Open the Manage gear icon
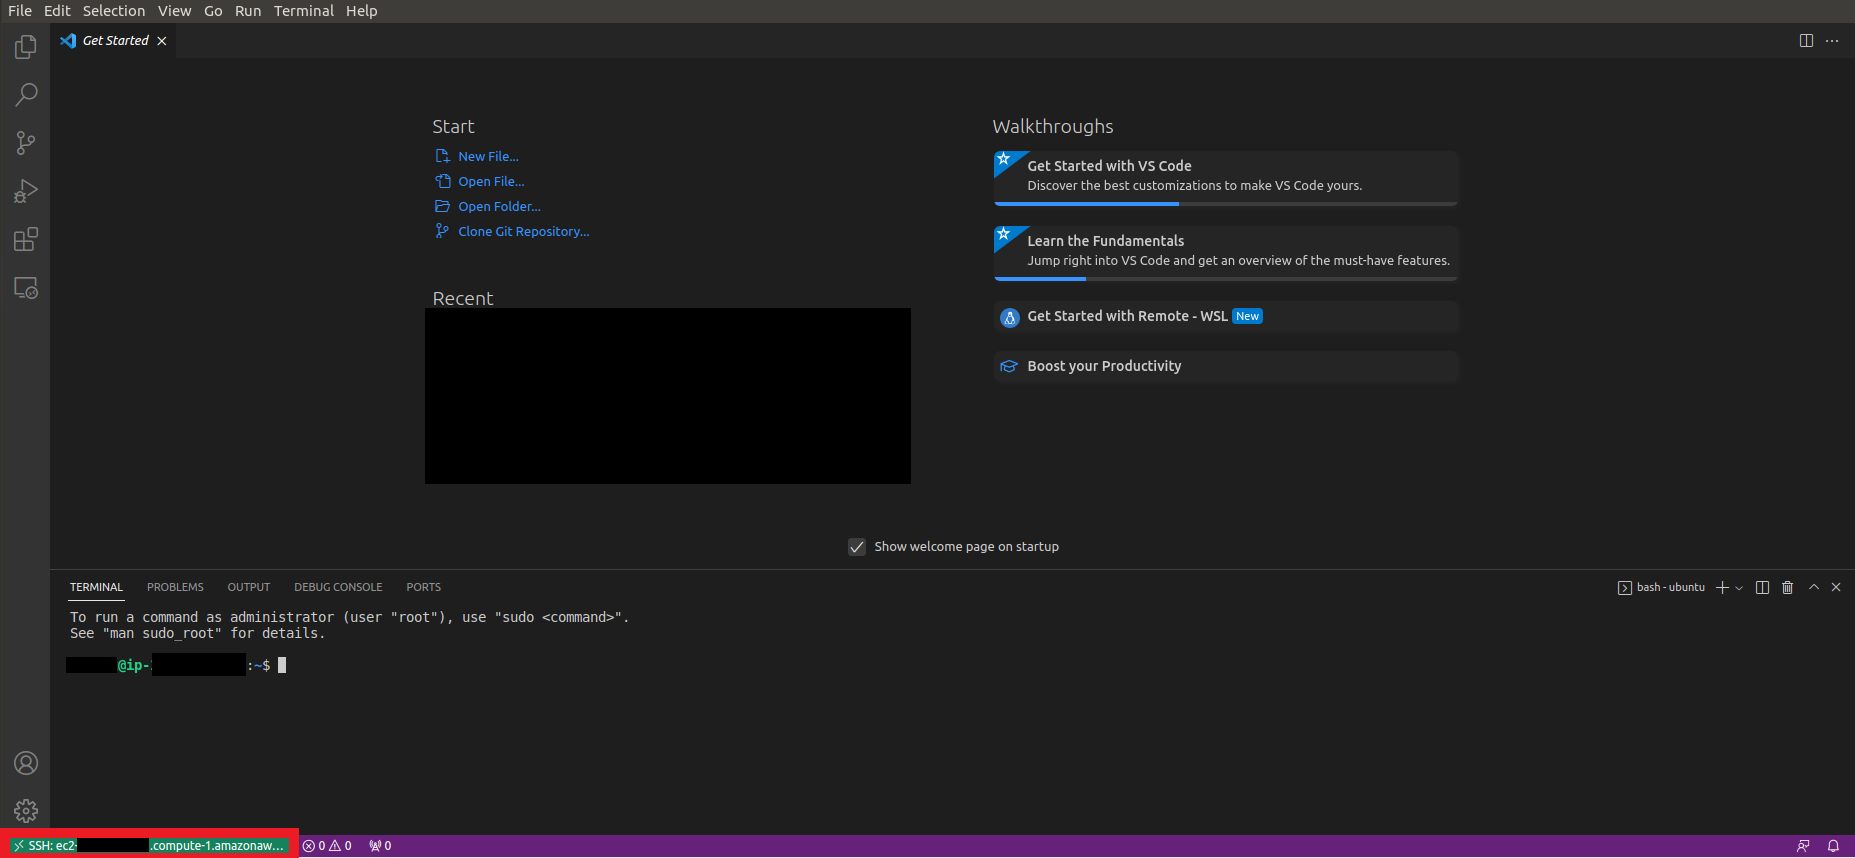The image size is (1855, 858). [x=26, y=811]
